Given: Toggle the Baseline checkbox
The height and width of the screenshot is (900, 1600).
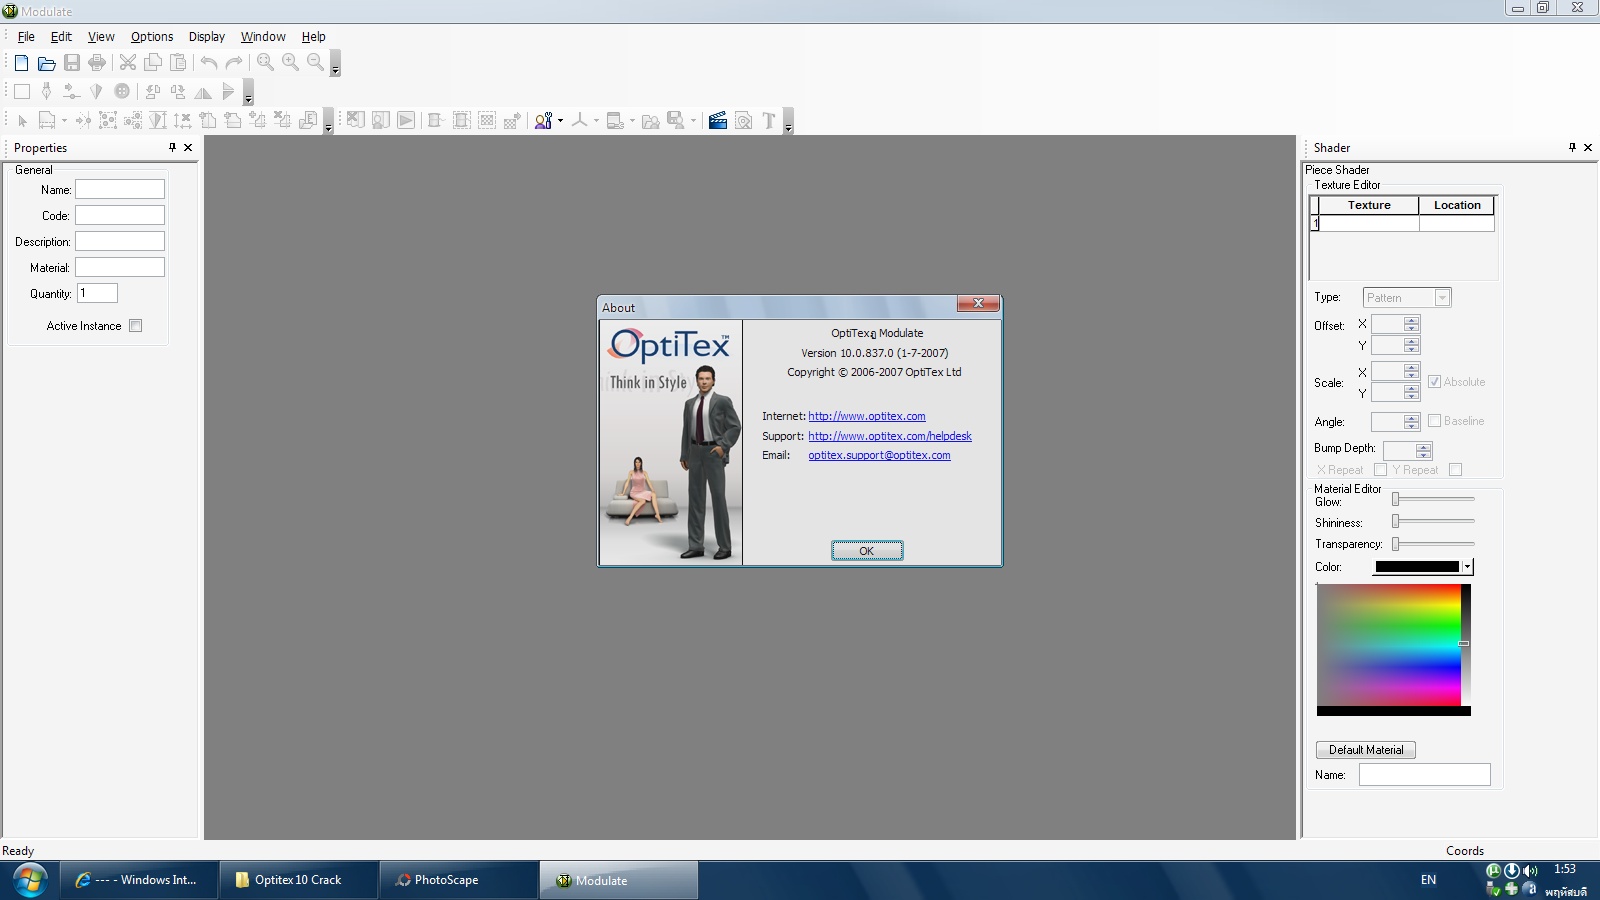Looking at the screenshot, I should (1434, 421).
